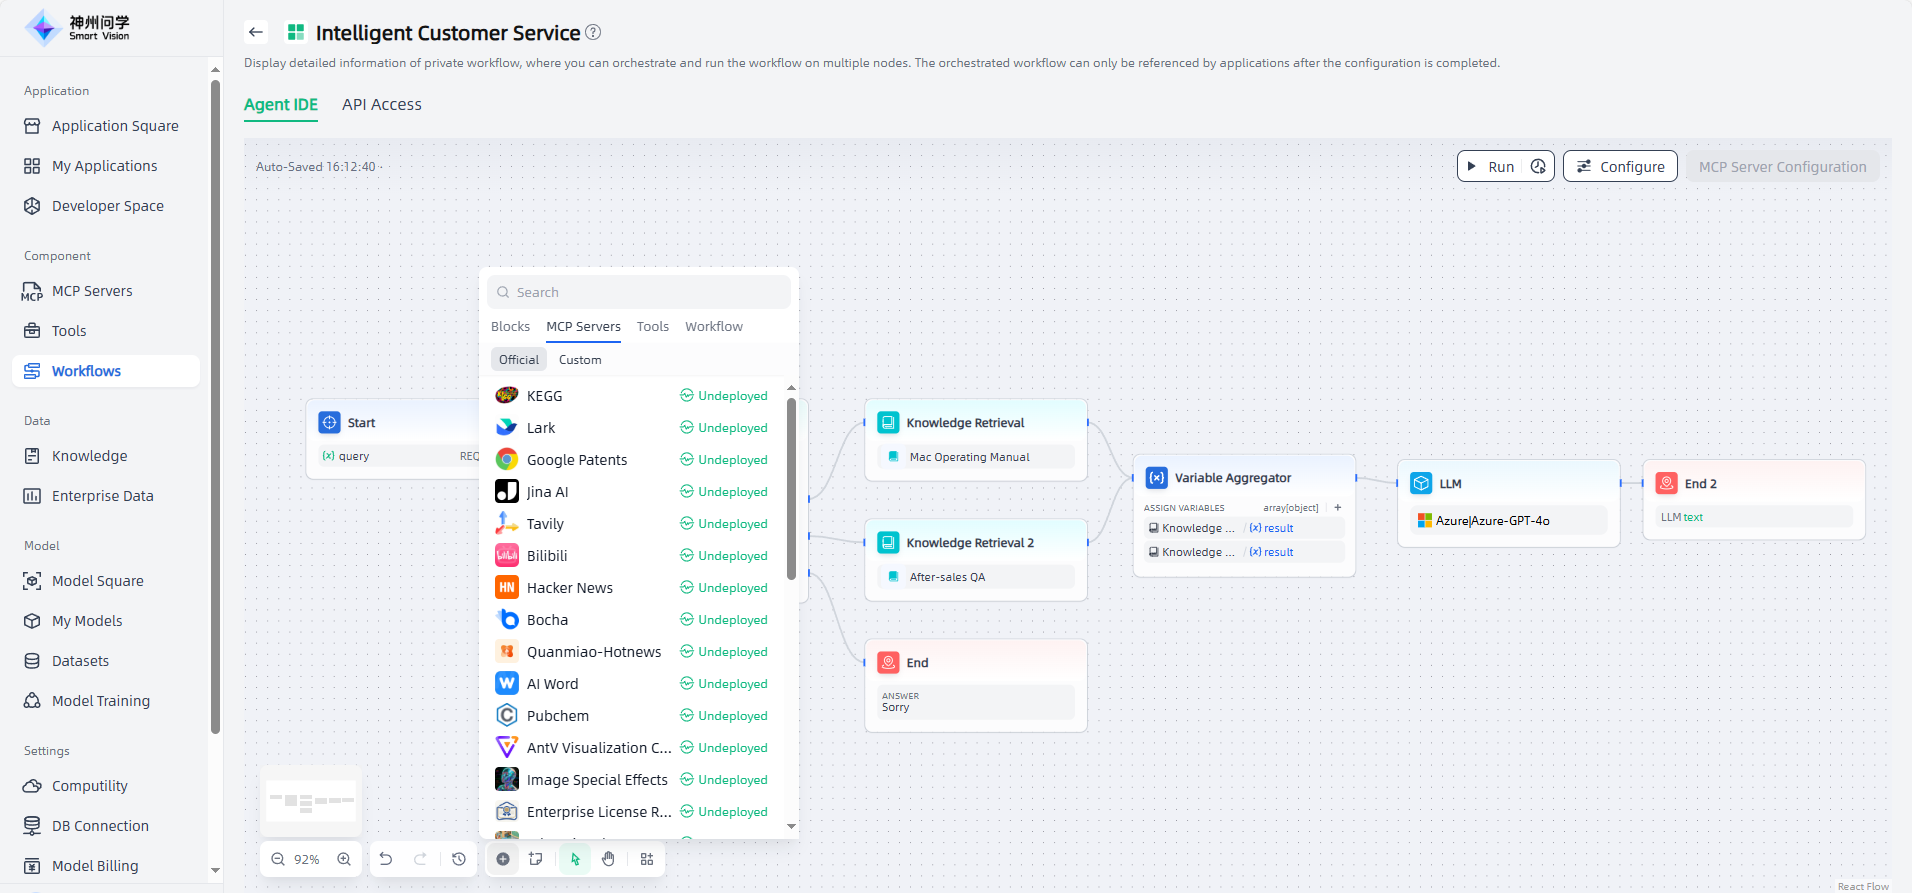Switch to the API Access tab

pyautogui.click(x=381, y=105)
